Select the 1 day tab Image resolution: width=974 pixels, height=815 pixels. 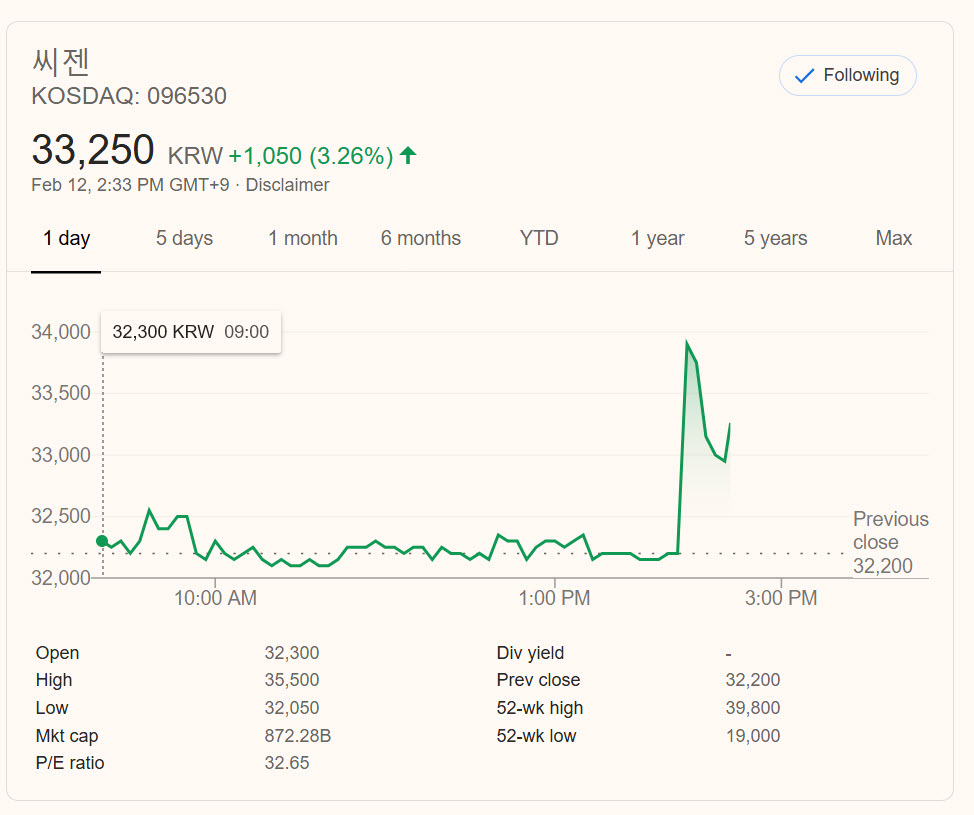[x=66, y=239]
